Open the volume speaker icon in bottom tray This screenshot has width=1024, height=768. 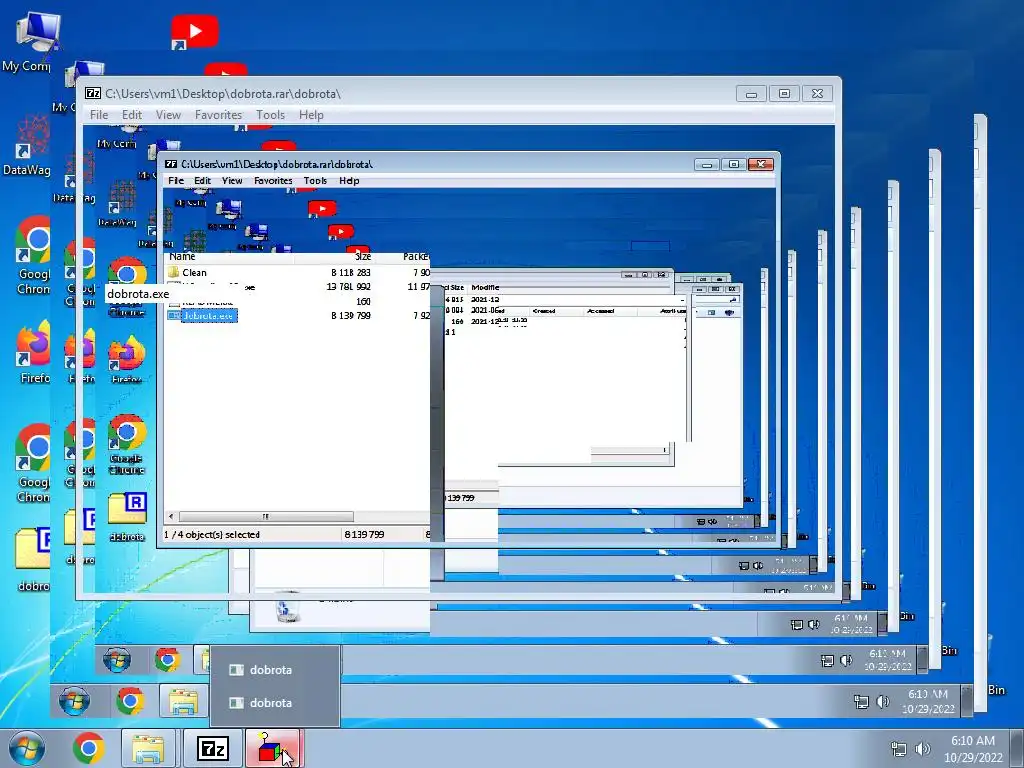pyautogui.click(x=923, y=749)
